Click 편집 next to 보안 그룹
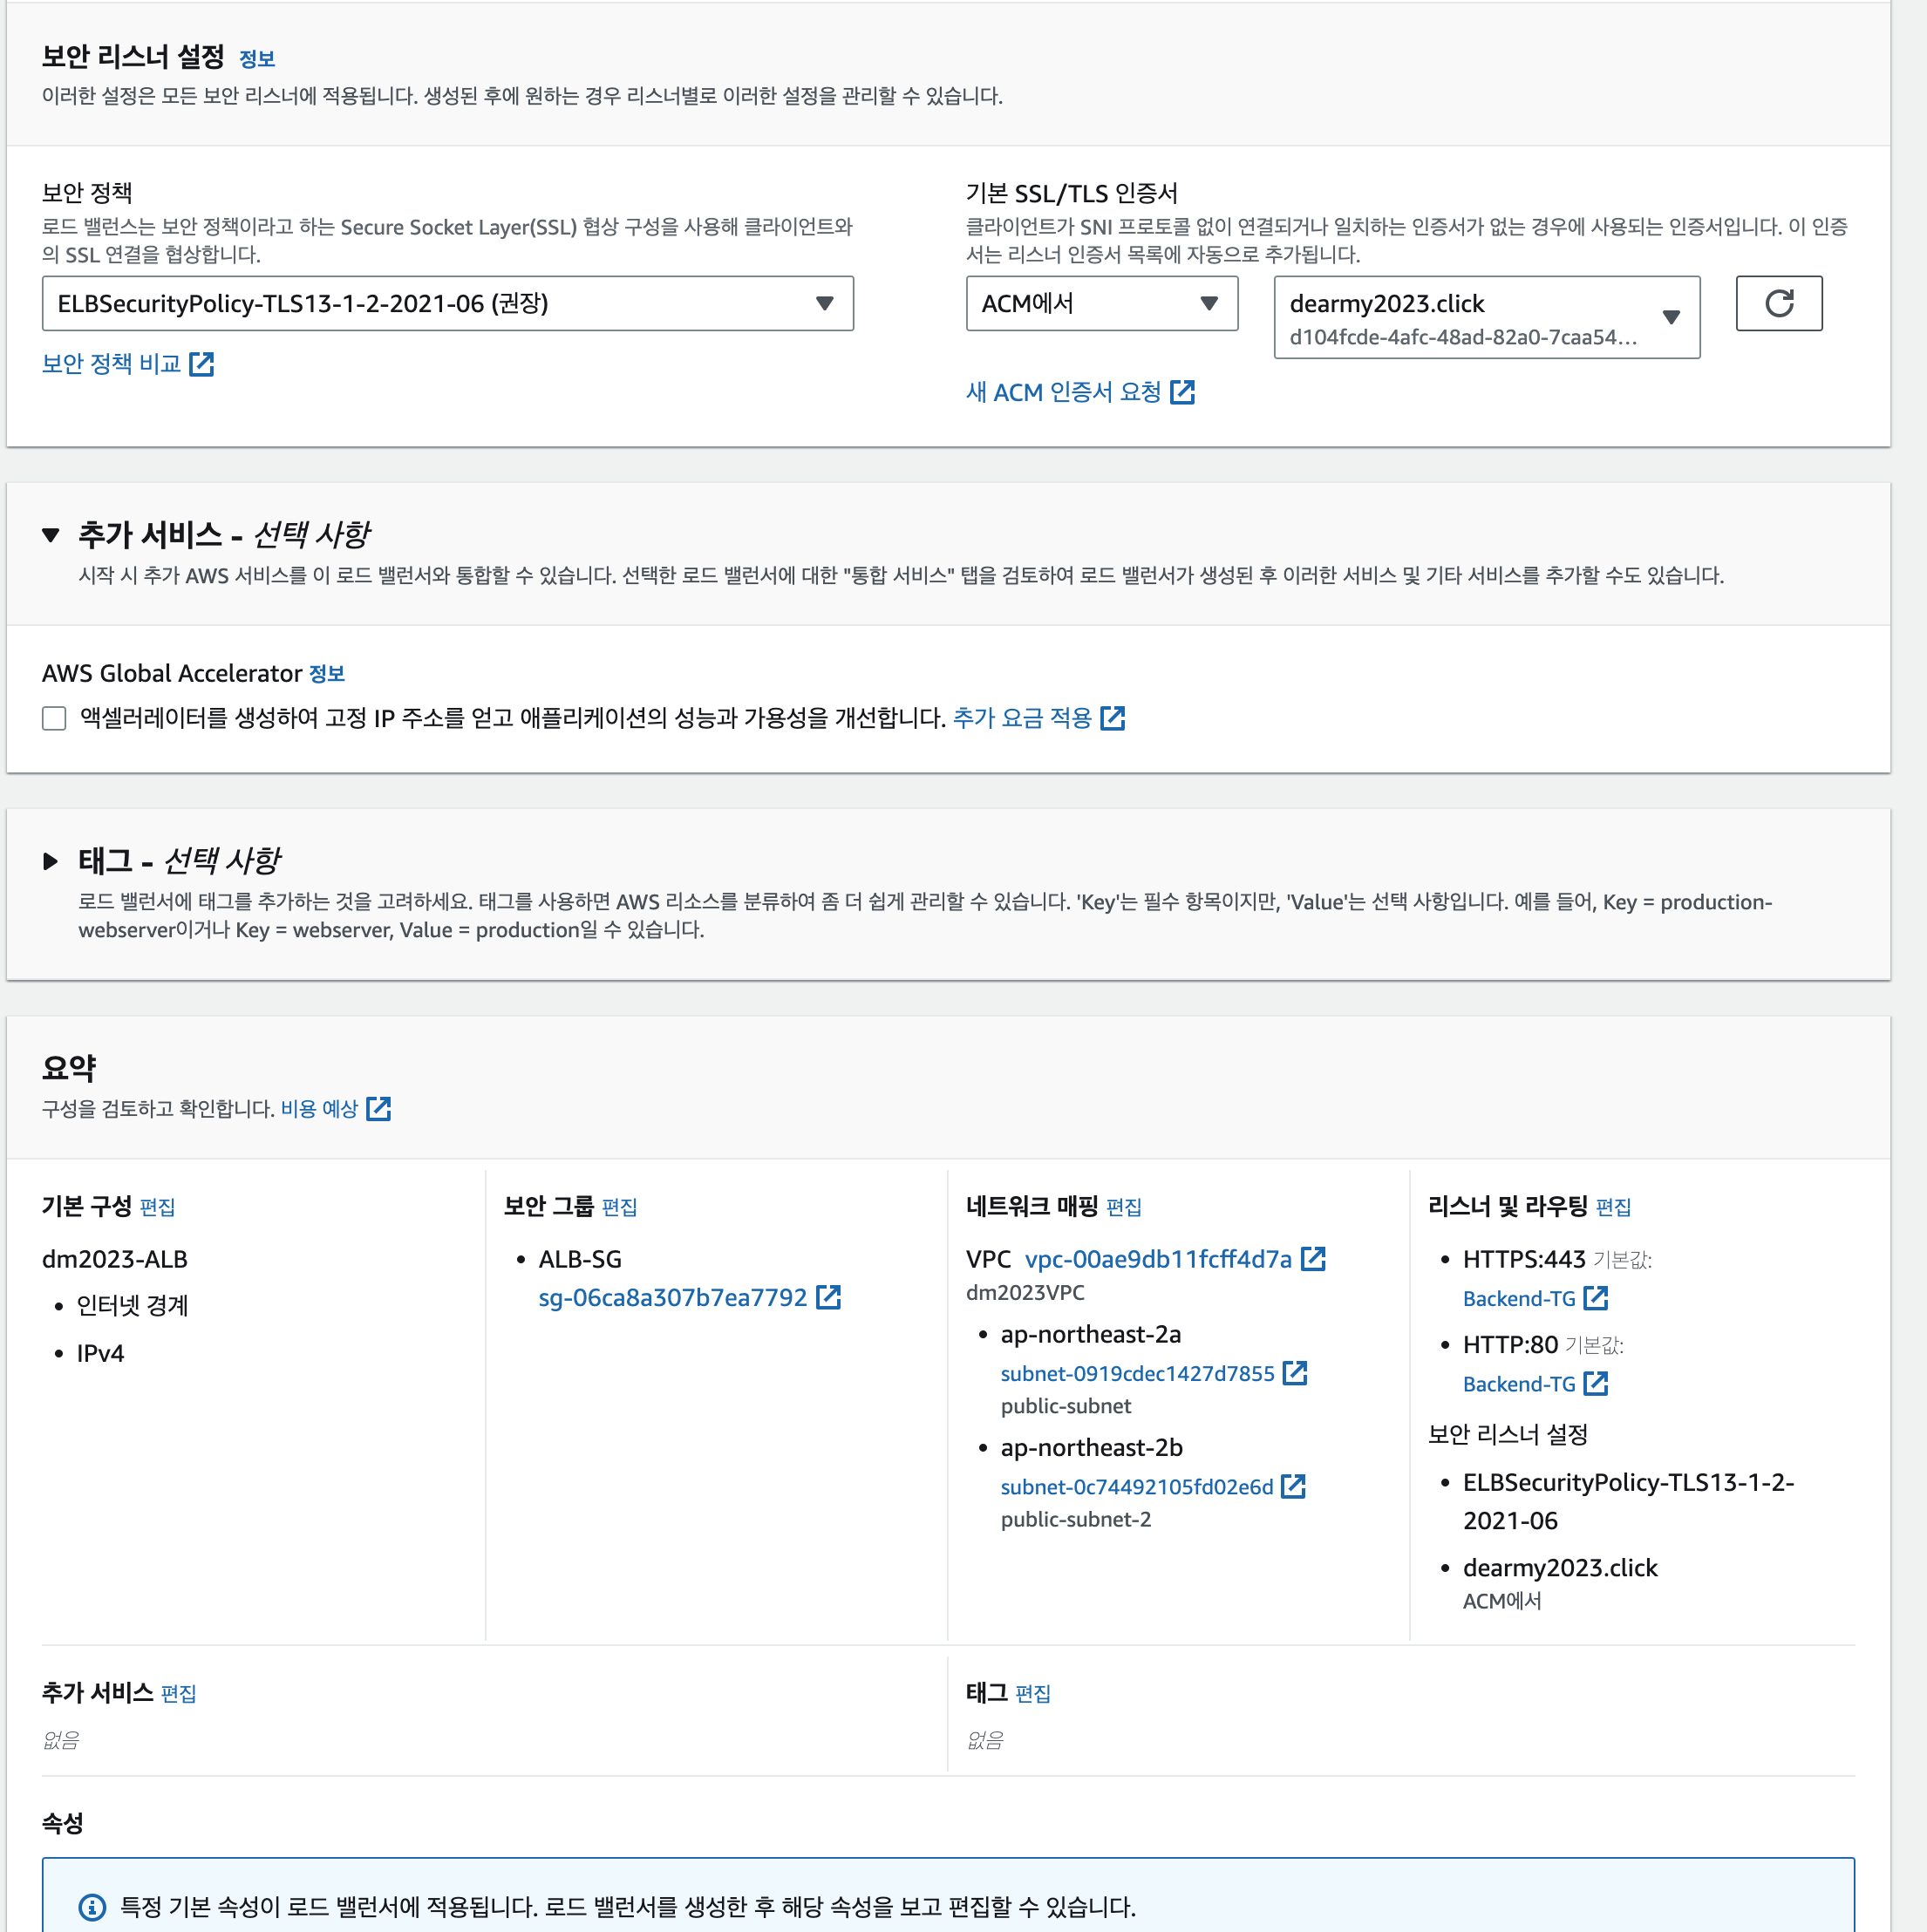The image size is (1927, 1932). (x=620, y=1207)
